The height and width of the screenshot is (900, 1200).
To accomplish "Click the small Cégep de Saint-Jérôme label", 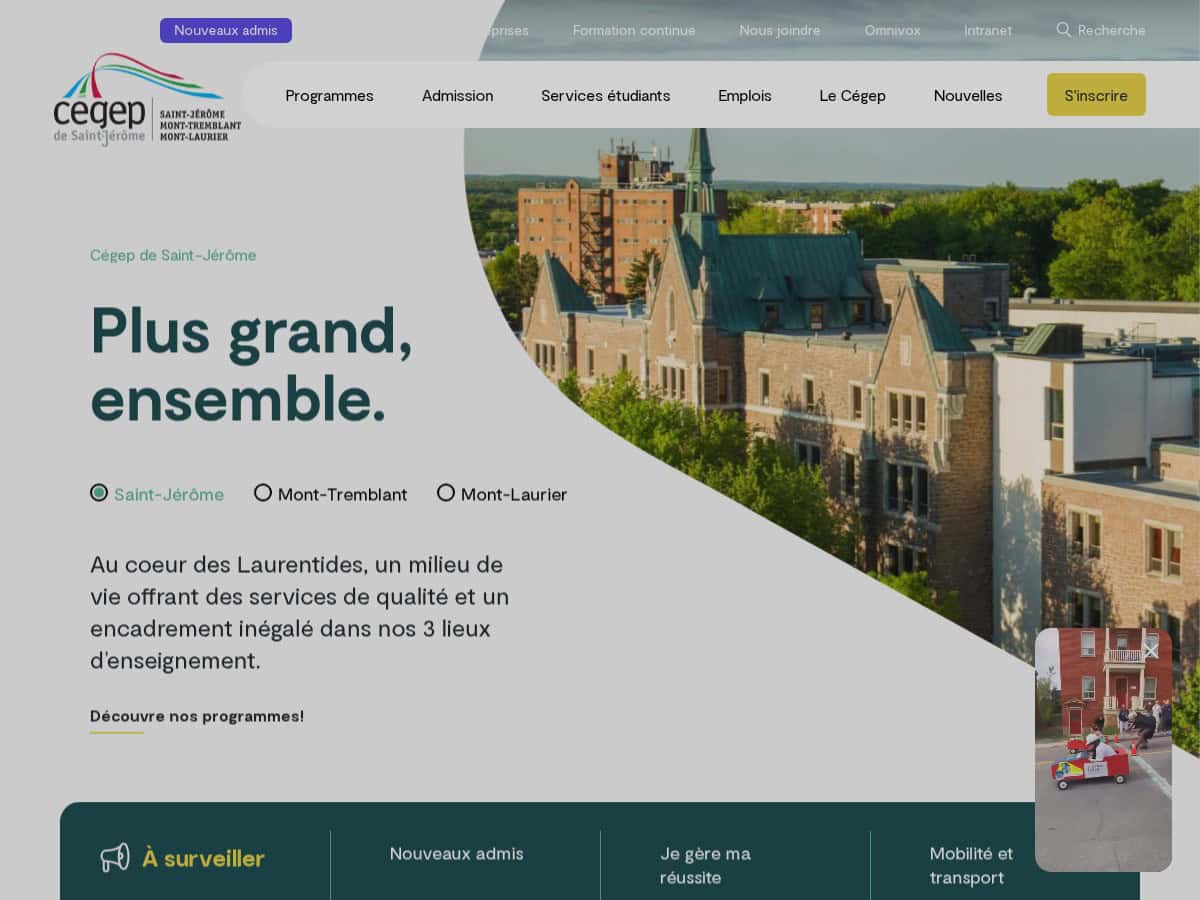I will click(x=173, y=255).
